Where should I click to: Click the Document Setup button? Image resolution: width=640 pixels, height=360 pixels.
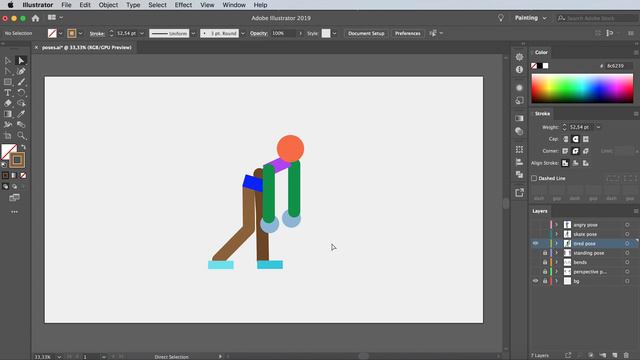tap(366, 33)
